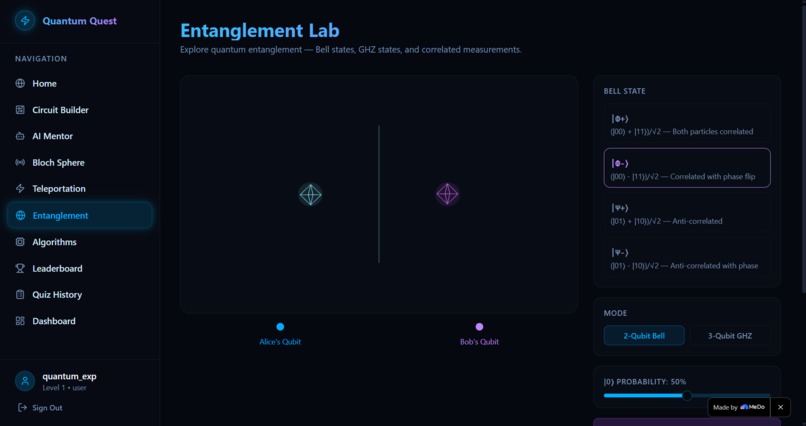Navigate to Bloch Sphere
The width and height of the screenshot is (806, 426).
tap(80, 162)
